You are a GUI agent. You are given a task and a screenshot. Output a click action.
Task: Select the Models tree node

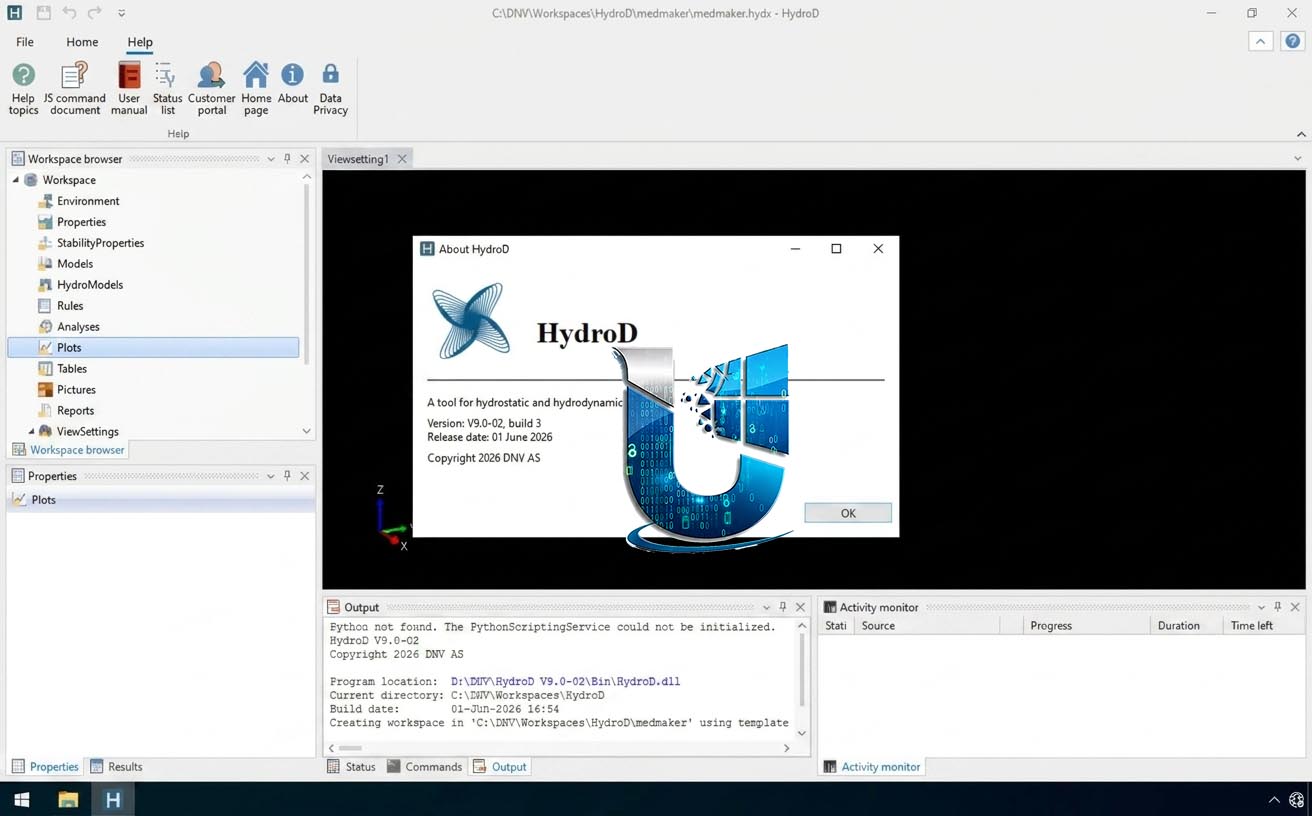(x=75, y=264)
